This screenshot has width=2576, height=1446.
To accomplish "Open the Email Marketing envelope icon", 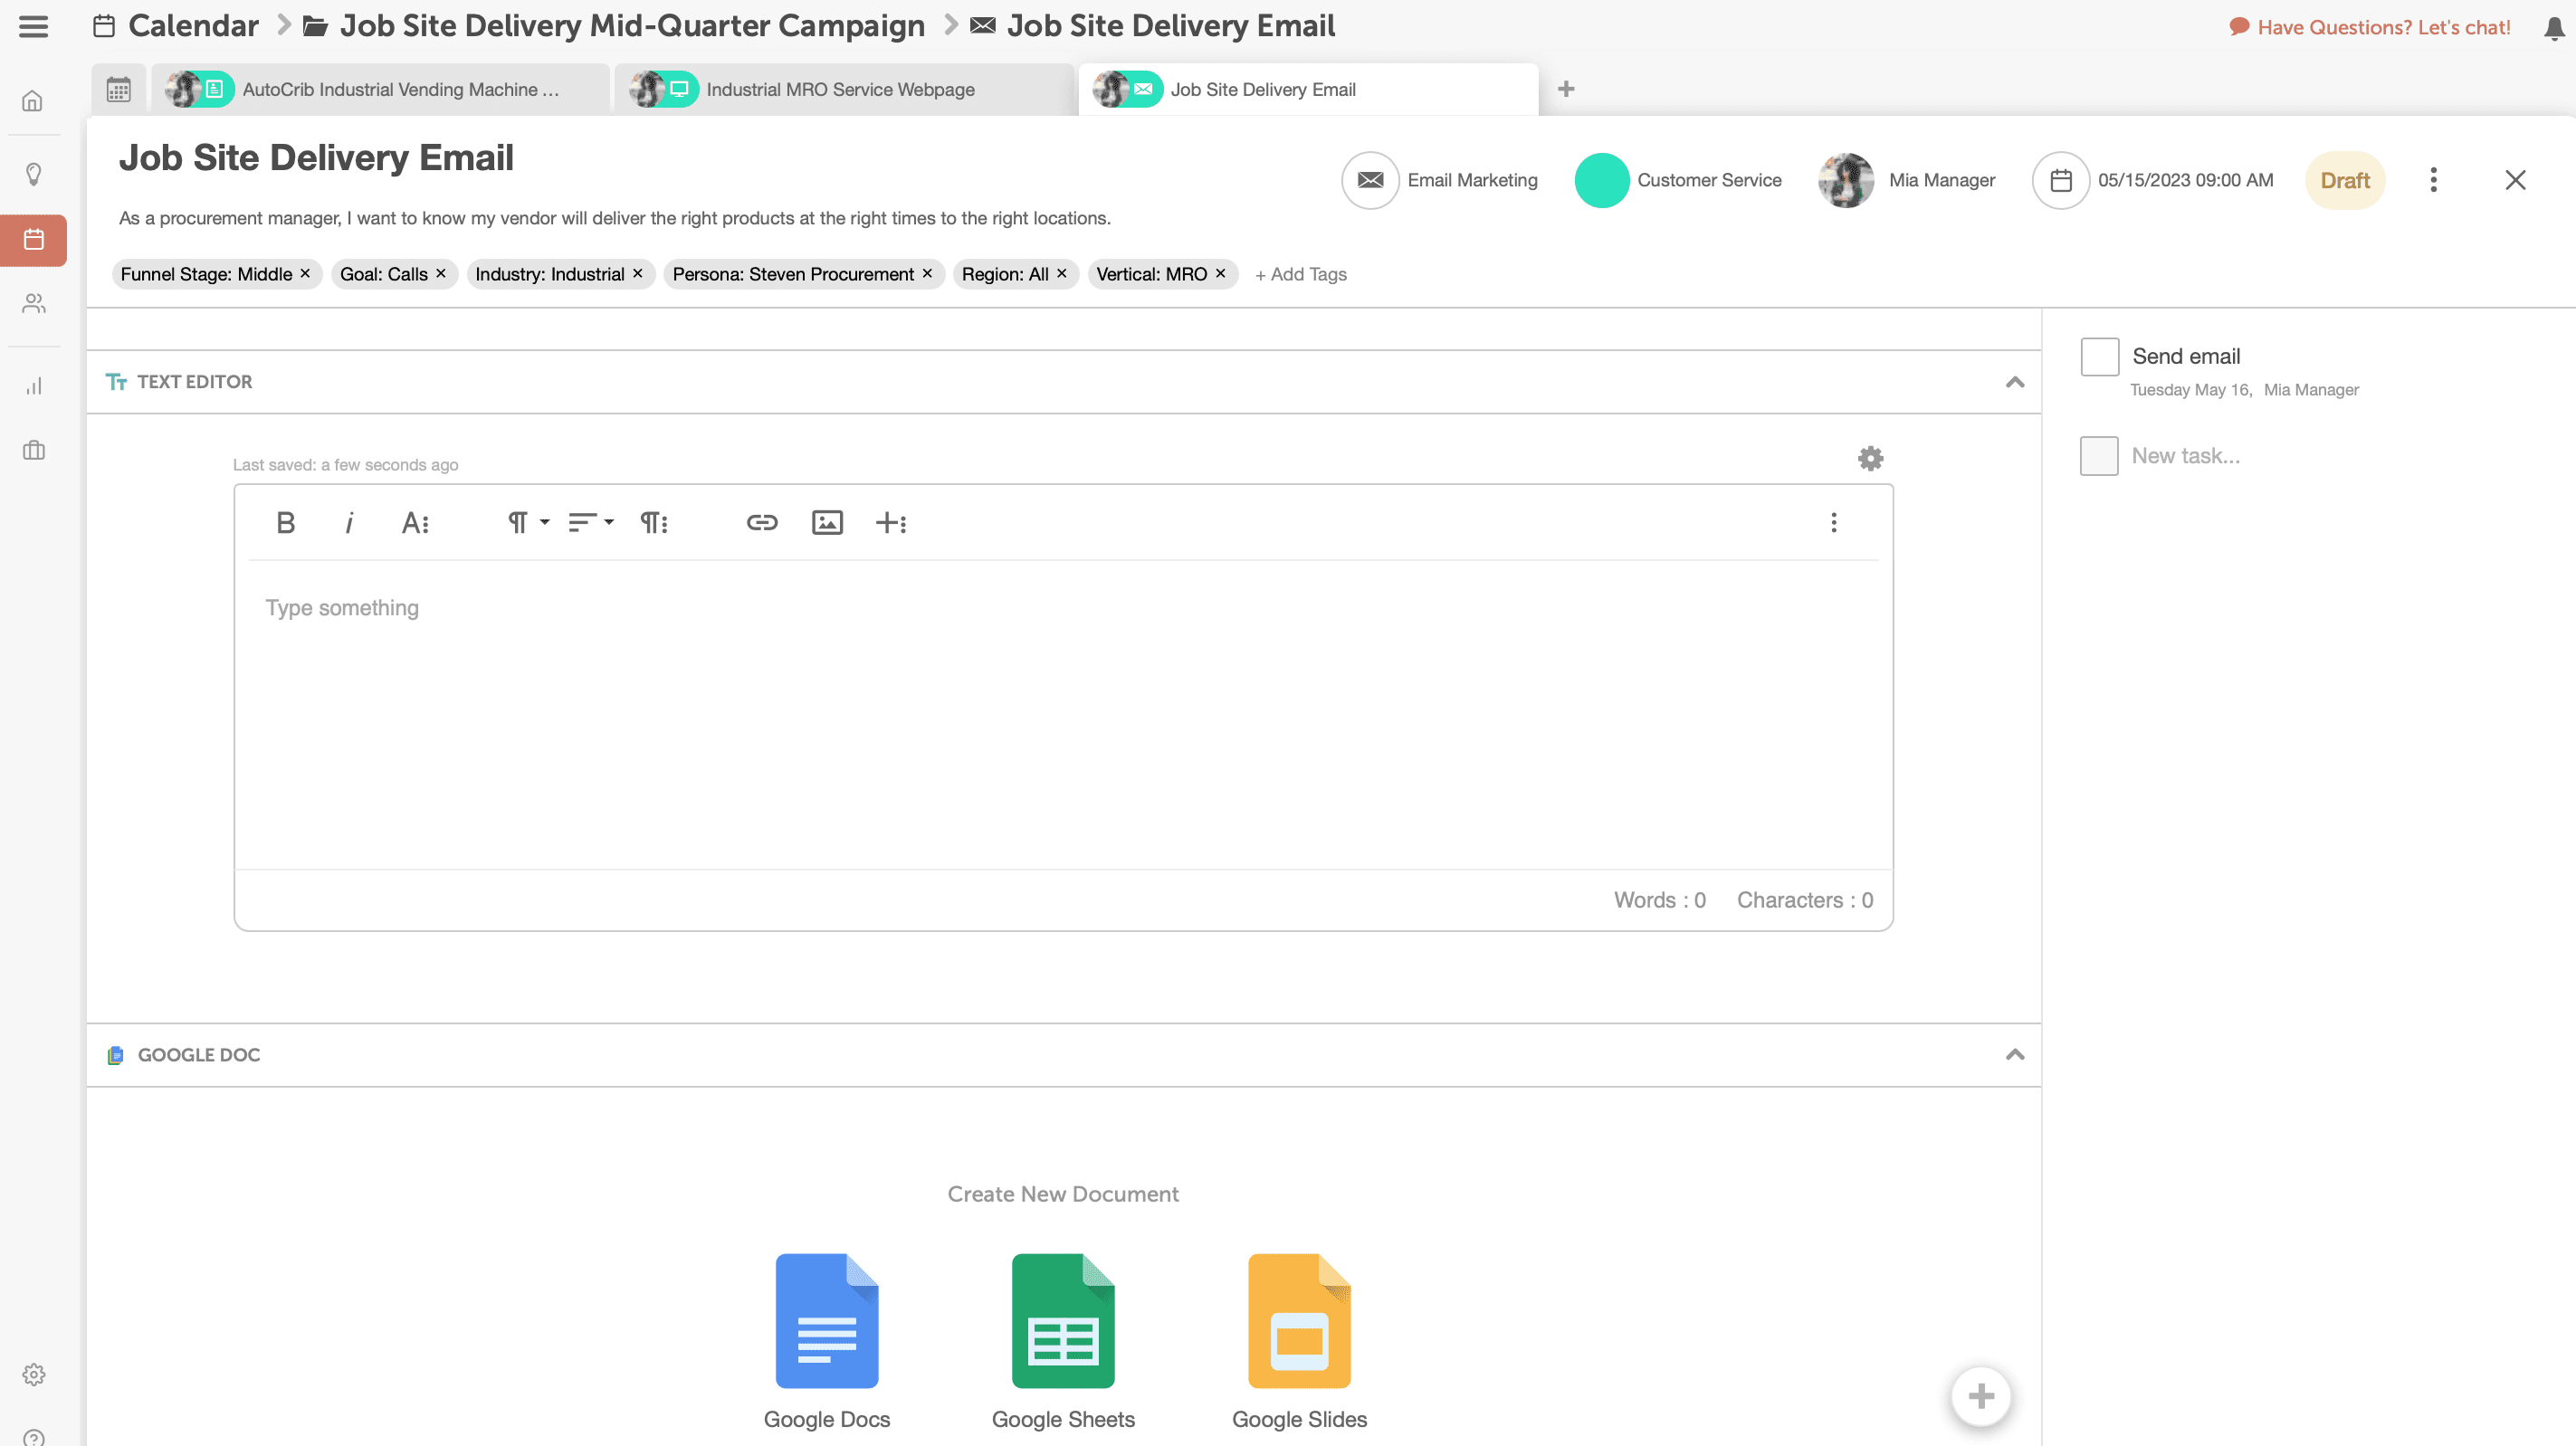I will pyautogui.click(x=1370, y=180).
